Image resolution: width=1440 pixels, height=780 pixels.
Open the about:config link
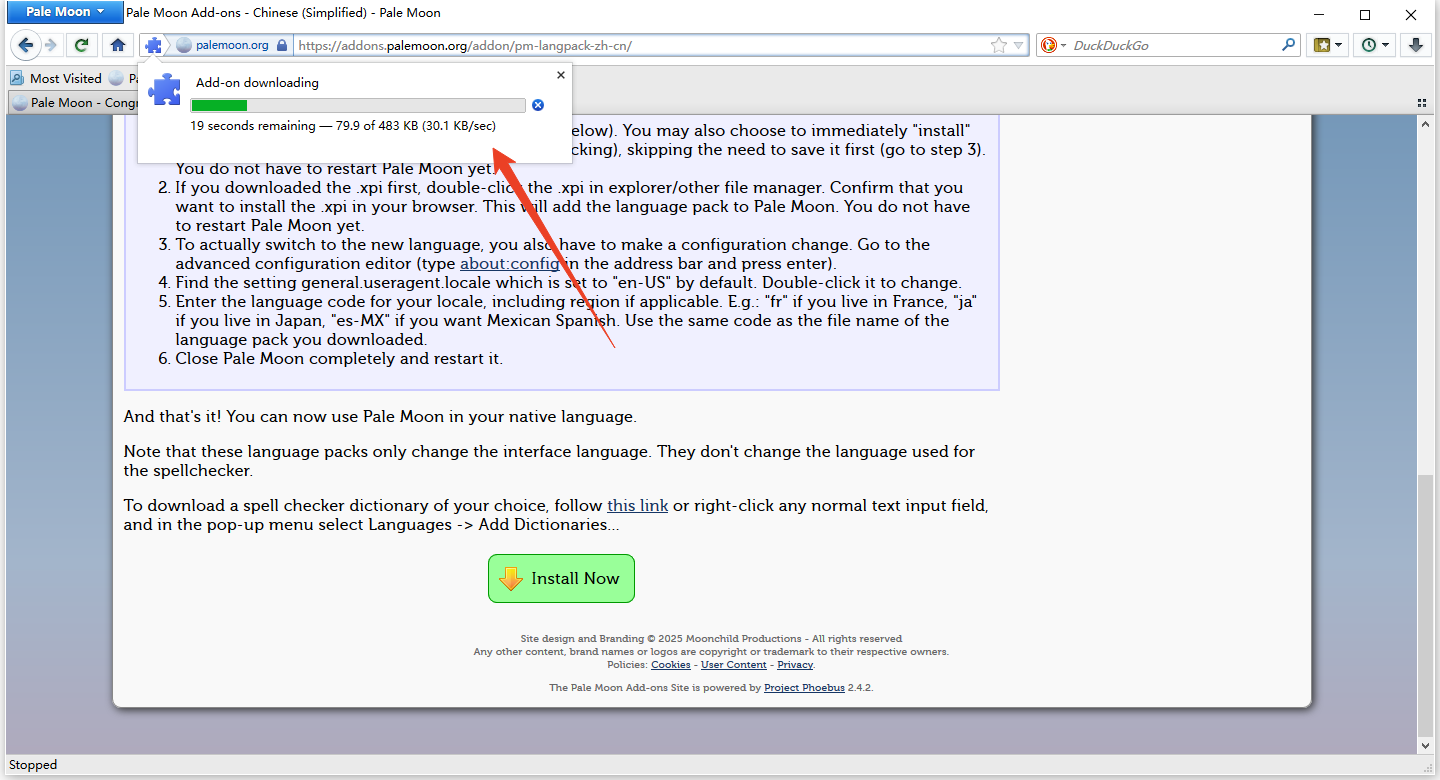point(507,264)
